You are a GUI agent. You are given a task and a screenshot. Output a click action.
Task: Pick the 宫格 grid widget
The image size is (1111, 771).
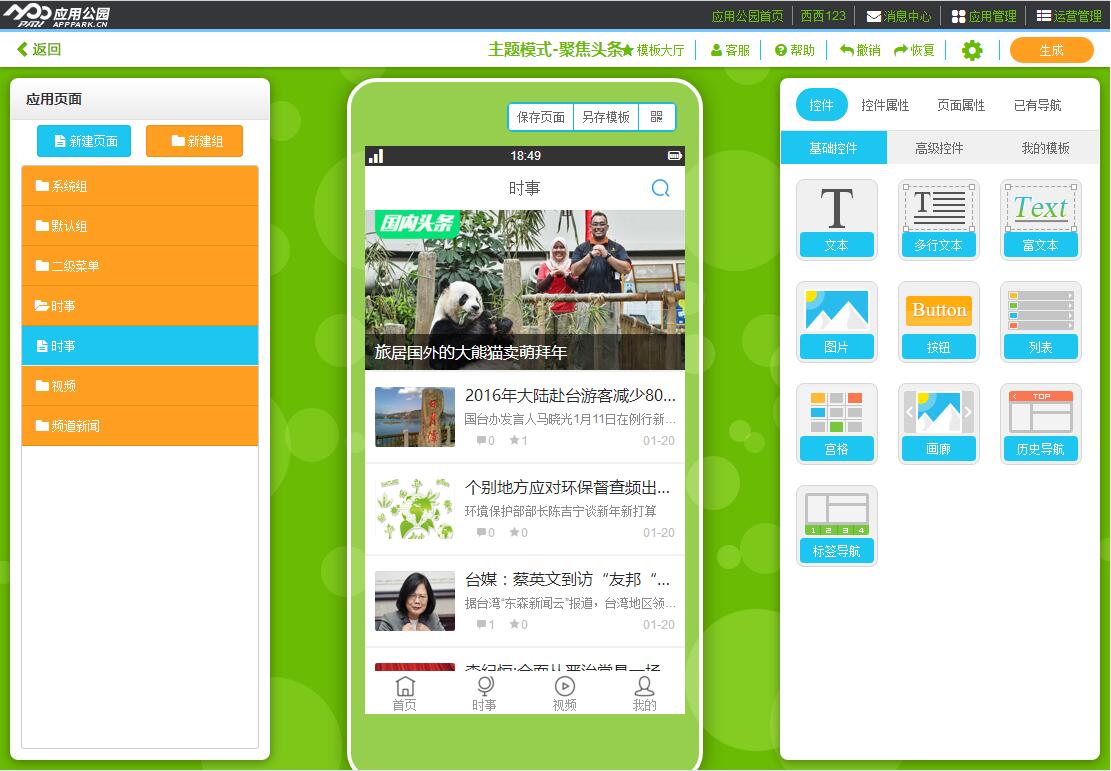837,423
